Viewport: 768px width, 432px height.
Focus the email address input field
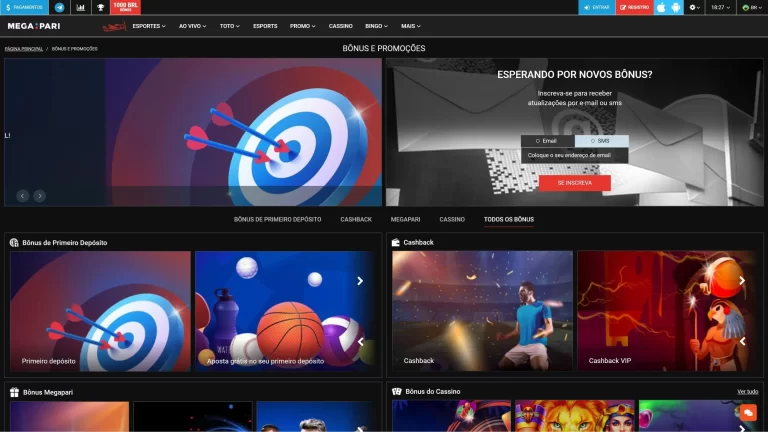(x=575, y=155)
